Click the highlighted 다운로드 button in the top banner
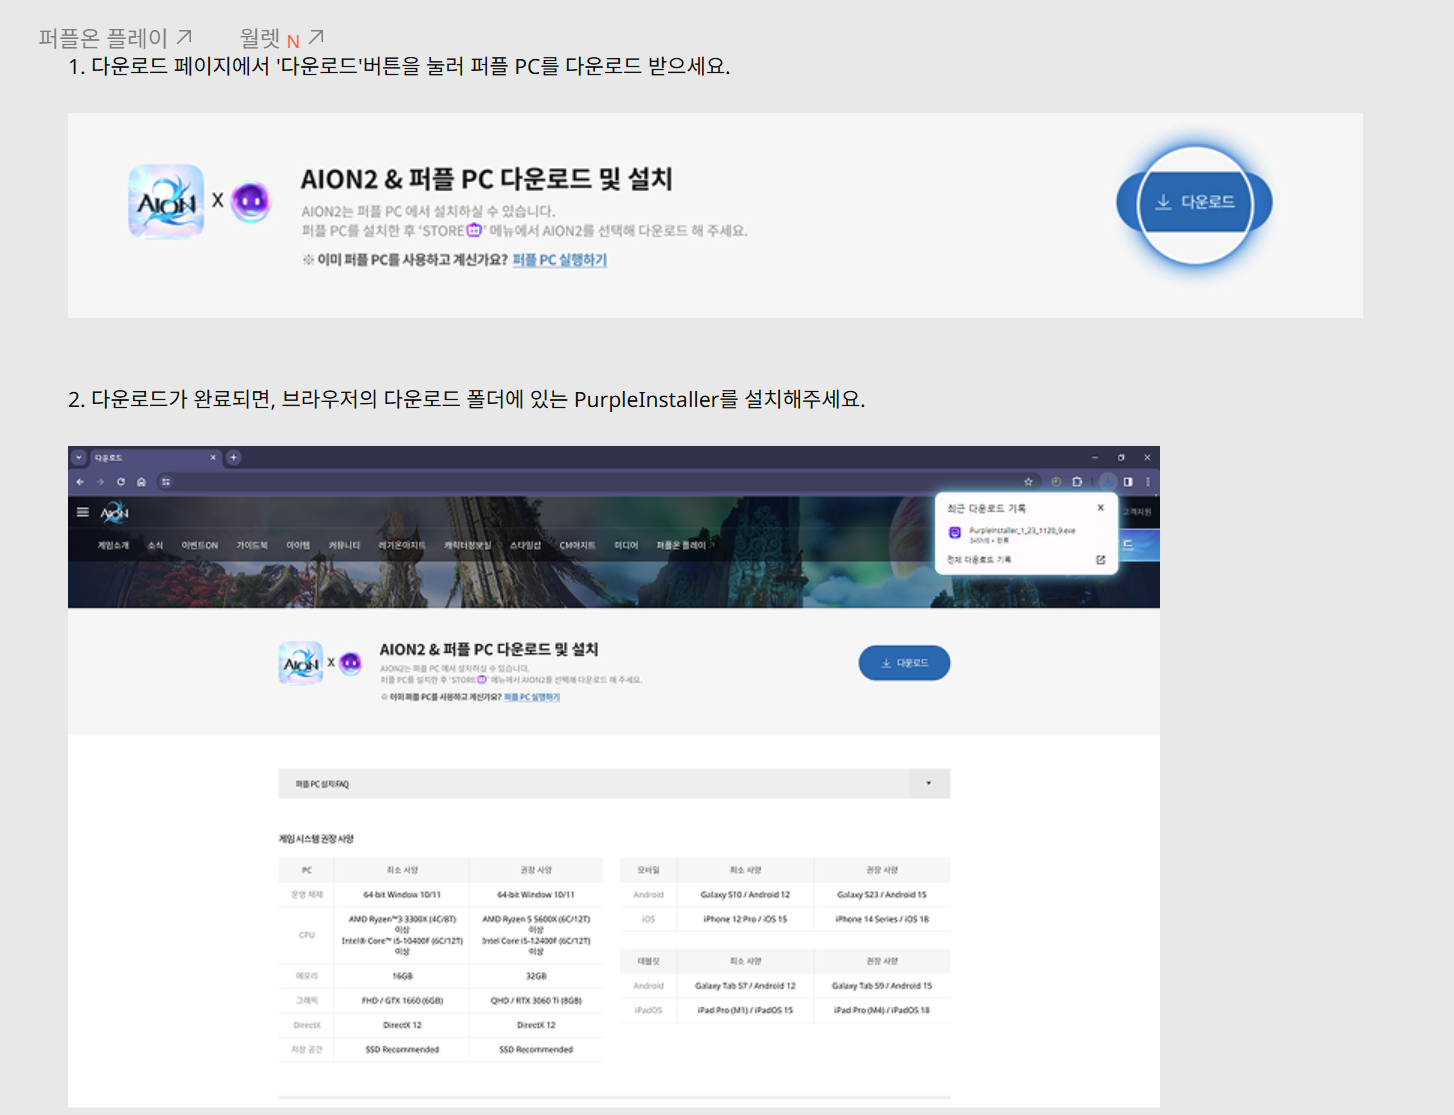This screenshot has width=1454, height=1115. click(1194, 202)
